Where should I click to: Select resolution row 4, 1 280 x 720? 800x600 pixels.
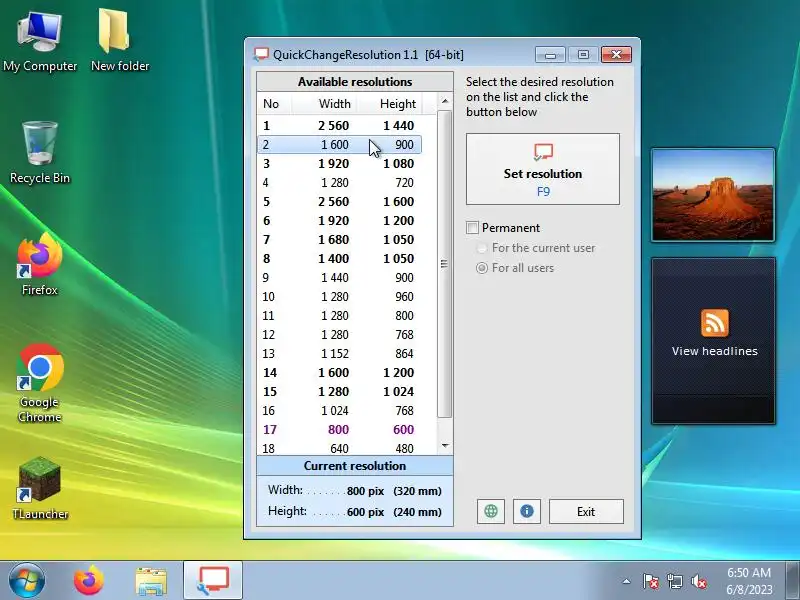click(x=339, y=183)
